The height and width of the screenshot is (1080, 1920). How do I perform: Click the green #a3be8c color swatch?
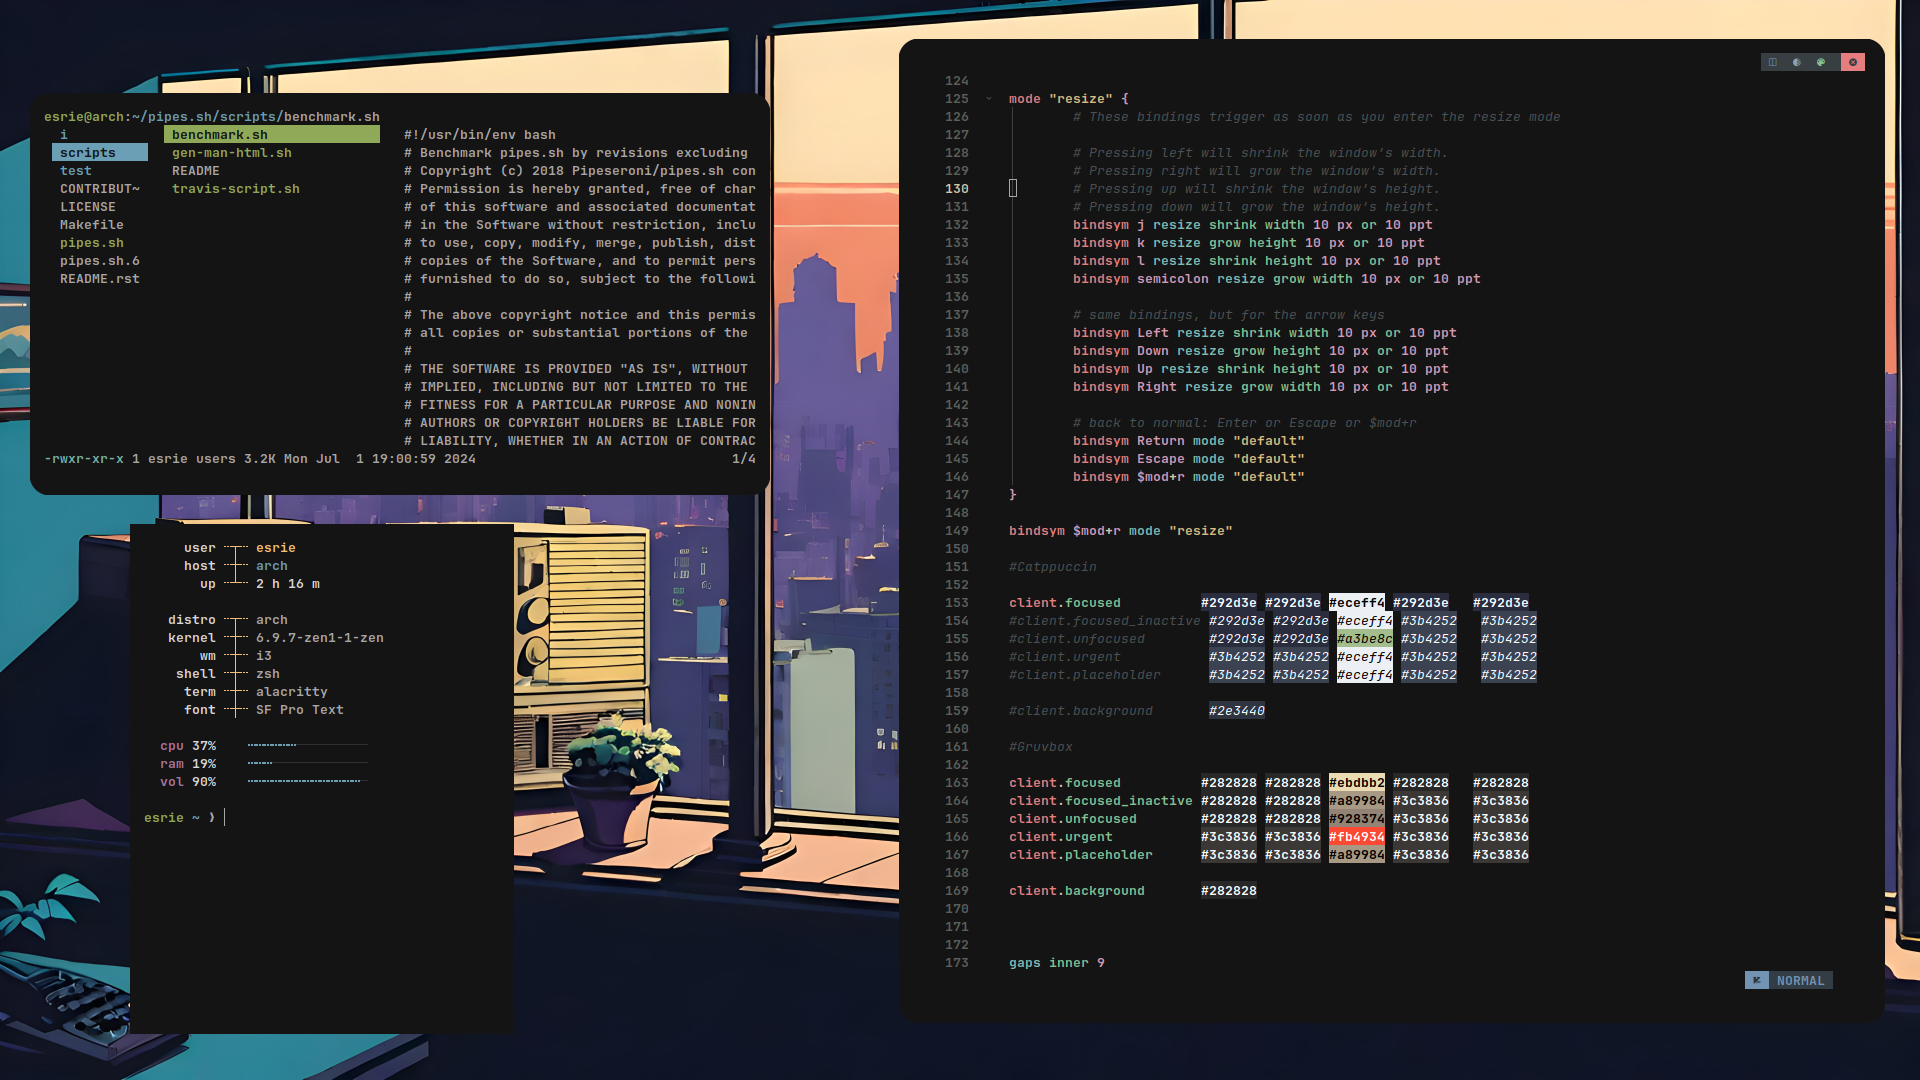tap(1364, 639)
